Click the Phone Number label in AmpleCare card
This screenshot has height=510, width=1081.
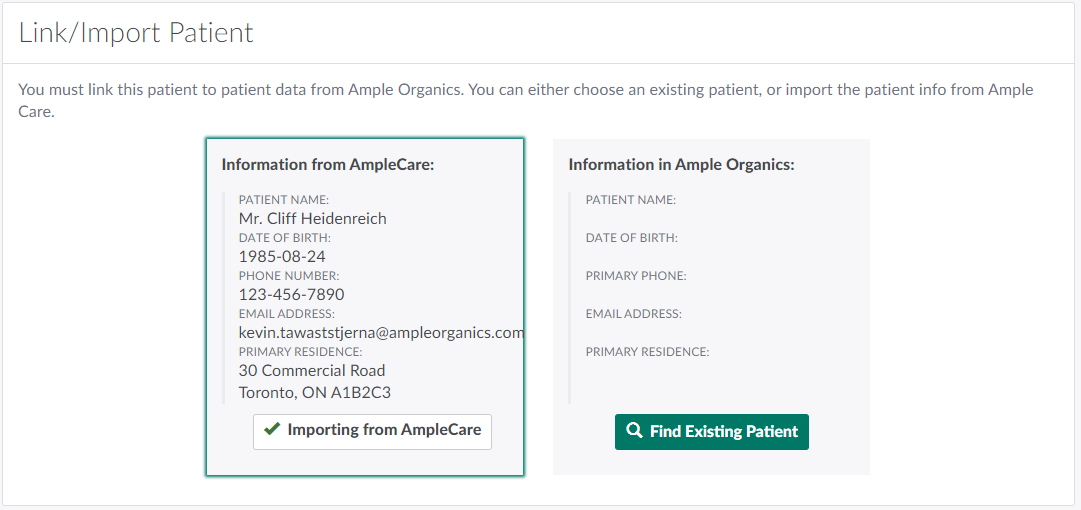pyautogui.click(x=289, y=276)
